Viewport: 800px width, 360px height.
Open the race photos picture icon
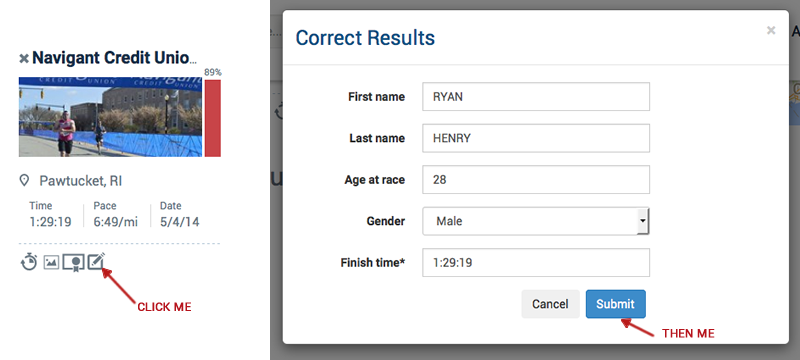(x=51, y=263)
